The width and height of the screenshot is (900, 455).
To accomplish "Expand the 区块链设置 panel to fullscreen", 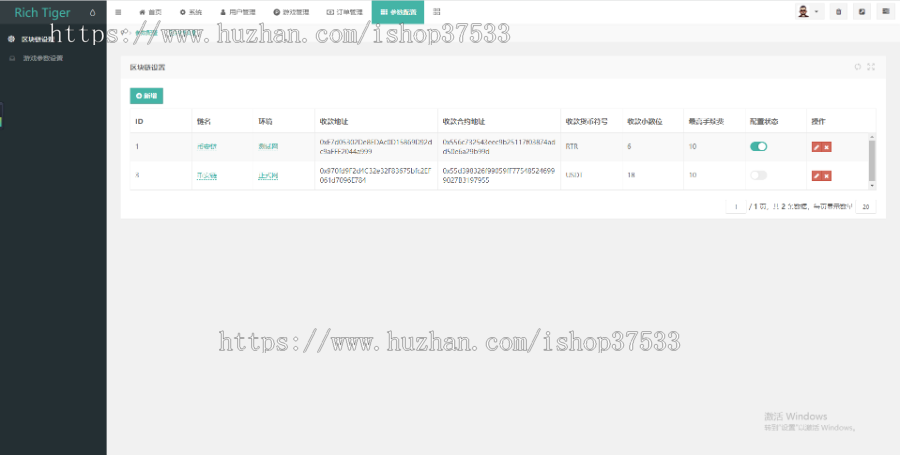I will (871, 67).
